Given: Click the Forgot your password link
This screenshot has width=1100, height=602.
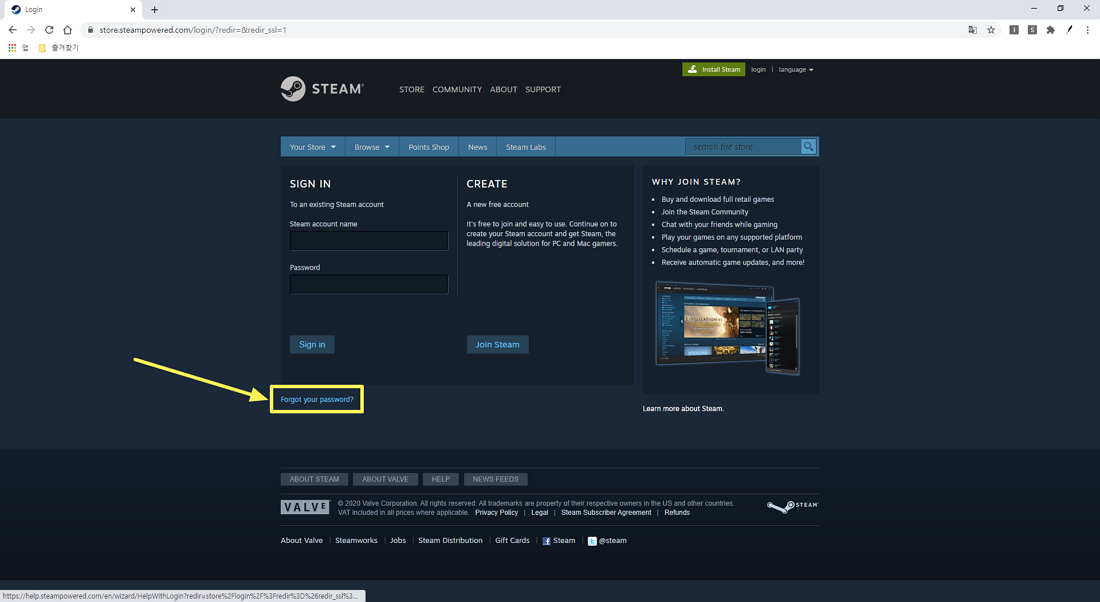Looking at the screenshot, I should [317, 399].
